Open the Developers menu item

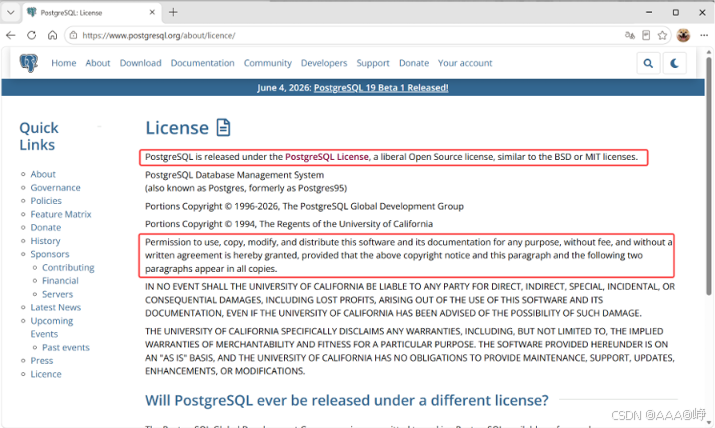324,63
